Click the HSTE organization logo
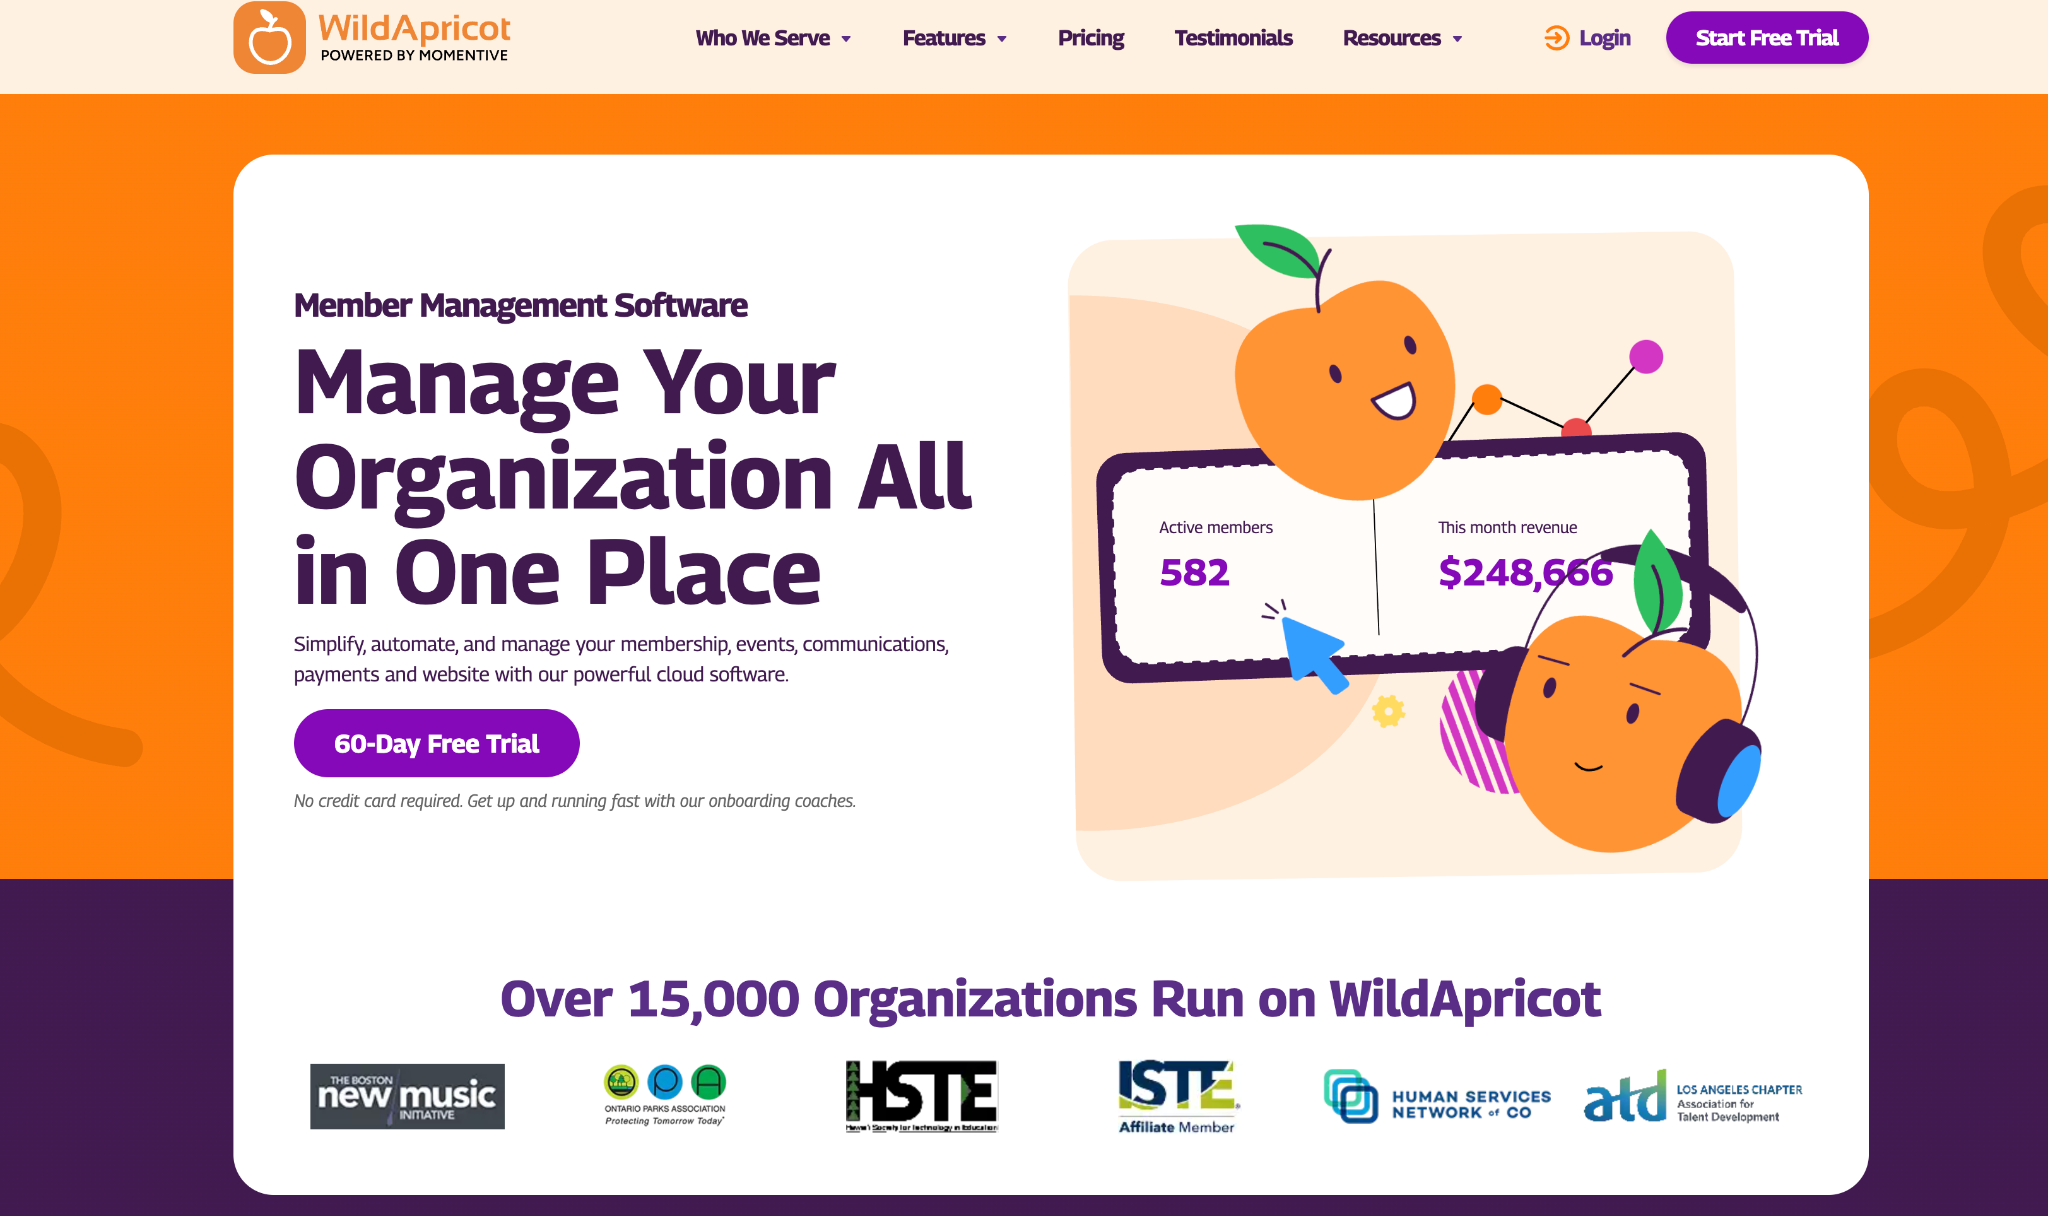 921,1096
